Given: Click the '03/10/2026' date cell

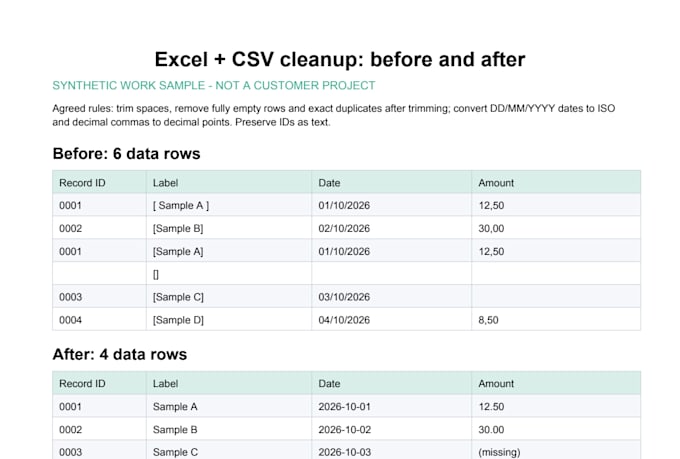Looking at the screenshot, I should pyautogui.click(x=392, y=297).
